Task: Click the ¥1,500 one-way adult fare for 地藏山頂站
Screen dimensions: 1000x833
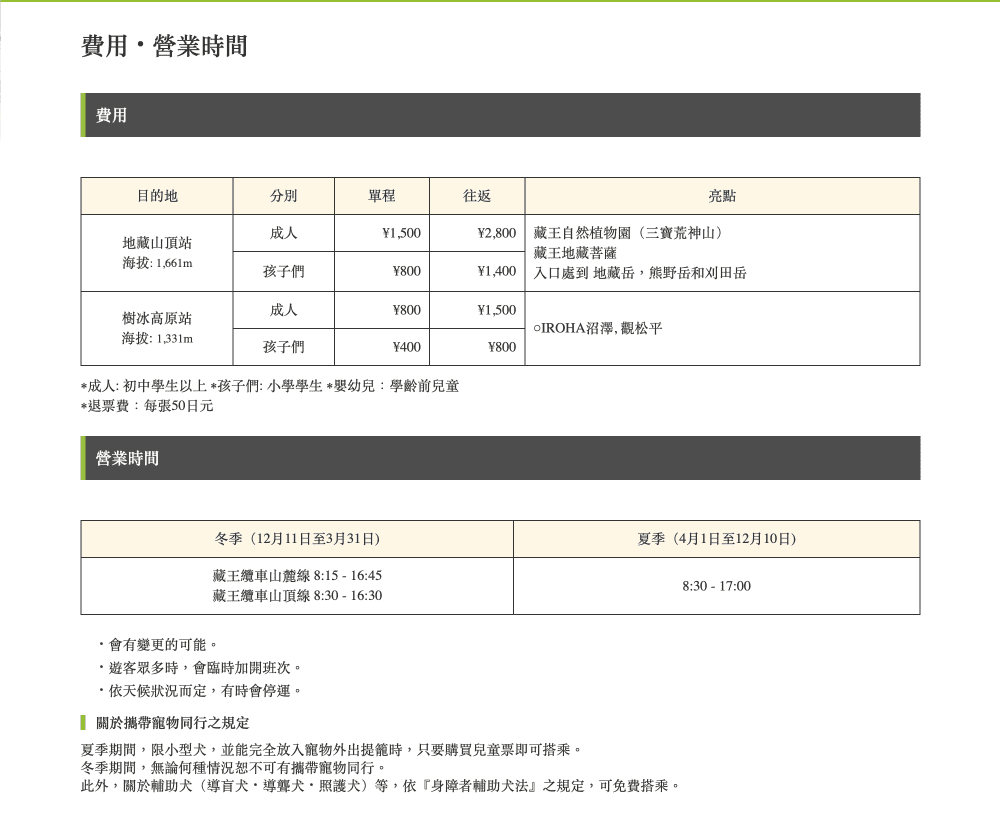Action: click(x=402, y=233)
